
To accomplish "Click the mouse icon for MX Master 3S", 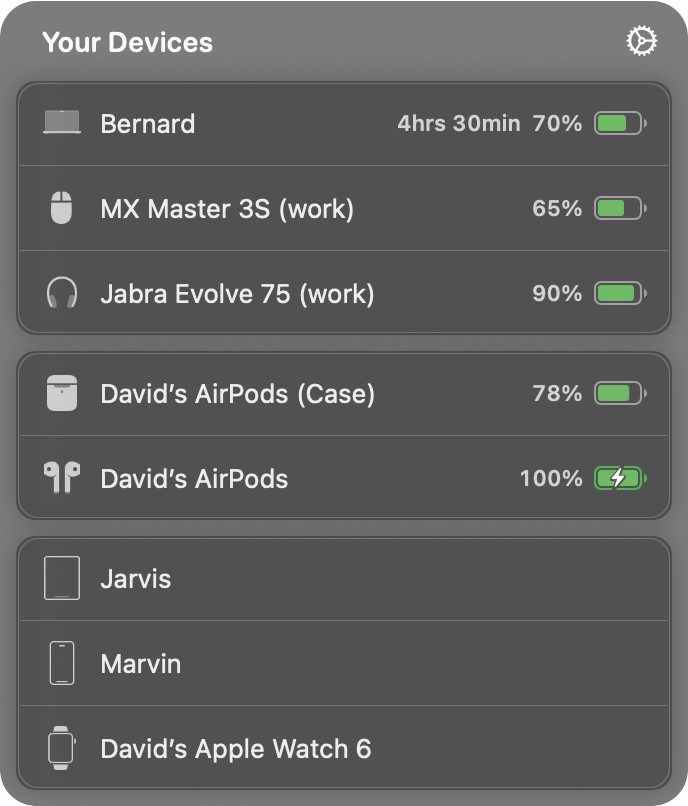I will point(62,208).
